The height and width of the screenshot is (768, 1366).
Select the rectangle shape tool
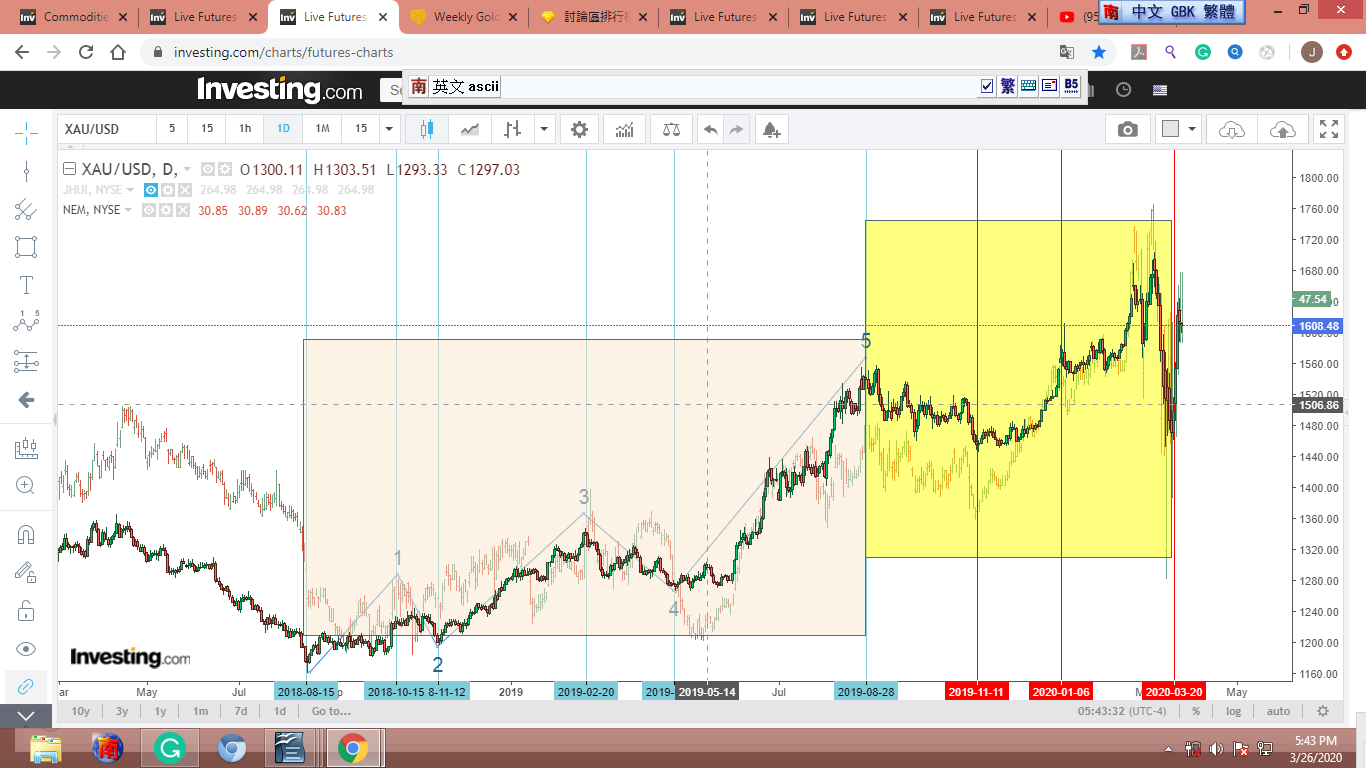(26, 247)
